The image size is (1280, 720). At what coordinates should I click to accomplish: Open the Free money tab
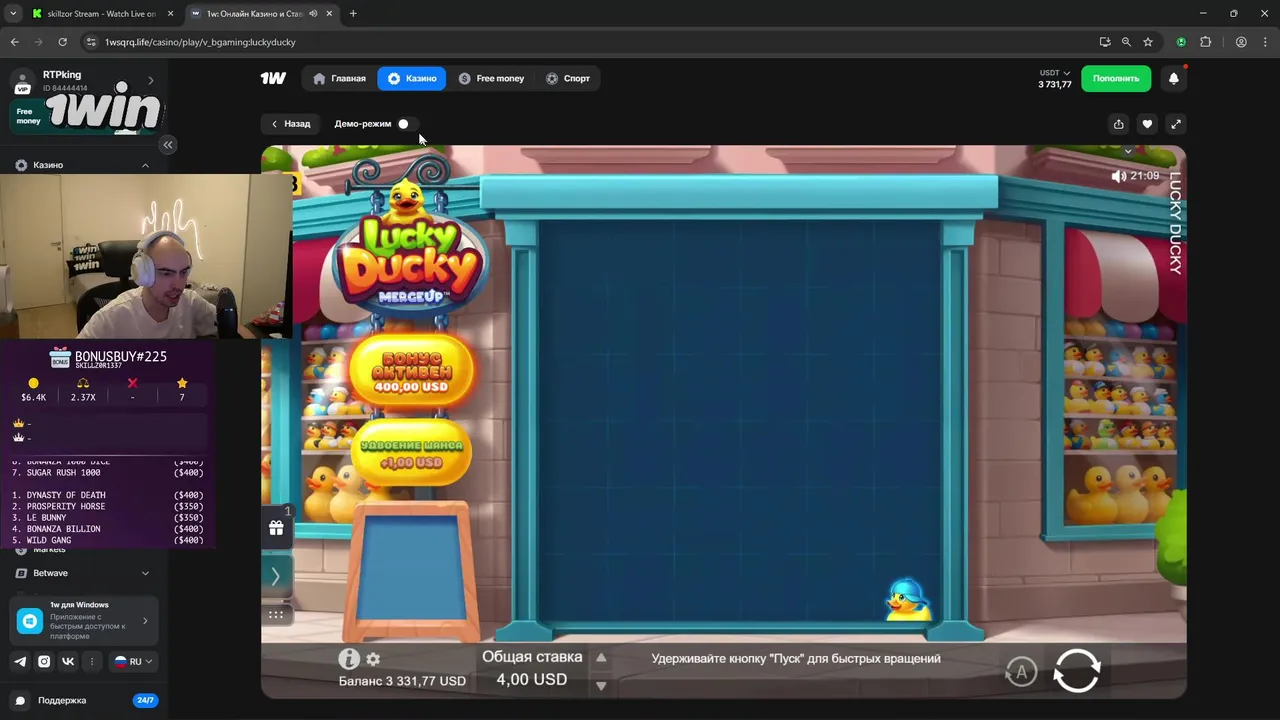click(x=491, y=78)
